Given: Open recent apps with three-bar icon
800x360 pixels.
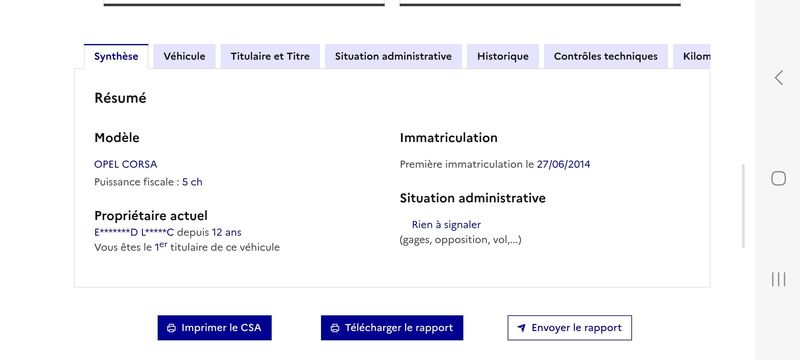Looking at the screenshot, I should pos(779,279).
